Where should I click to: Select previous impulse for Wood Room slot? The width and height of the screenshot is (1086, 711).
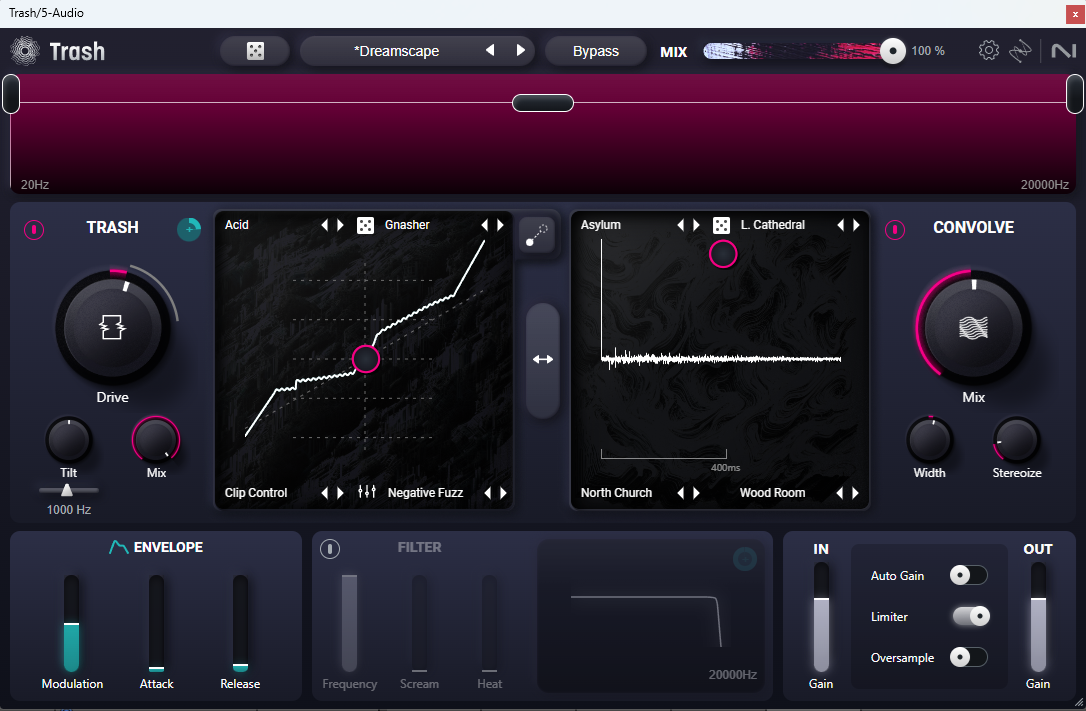pyautogui.click(x=840, y=493)
